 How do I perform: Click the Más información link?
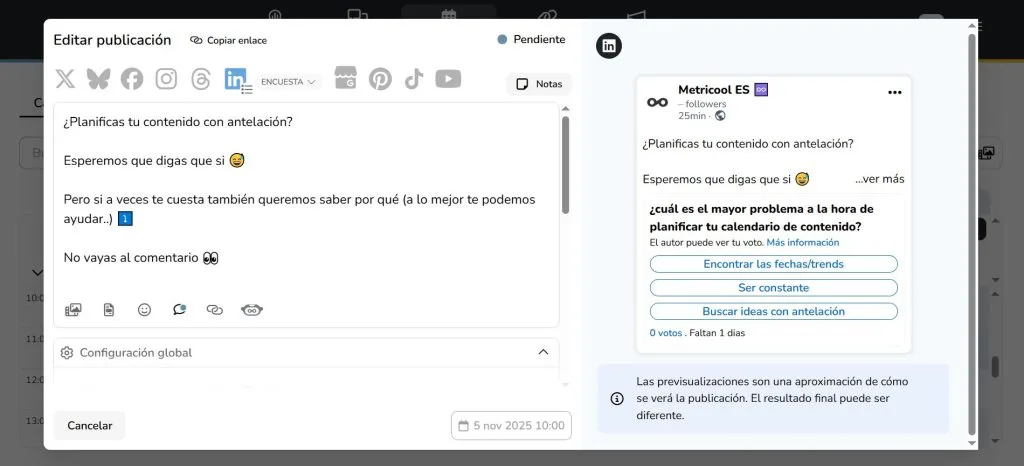tap(803, 243)
